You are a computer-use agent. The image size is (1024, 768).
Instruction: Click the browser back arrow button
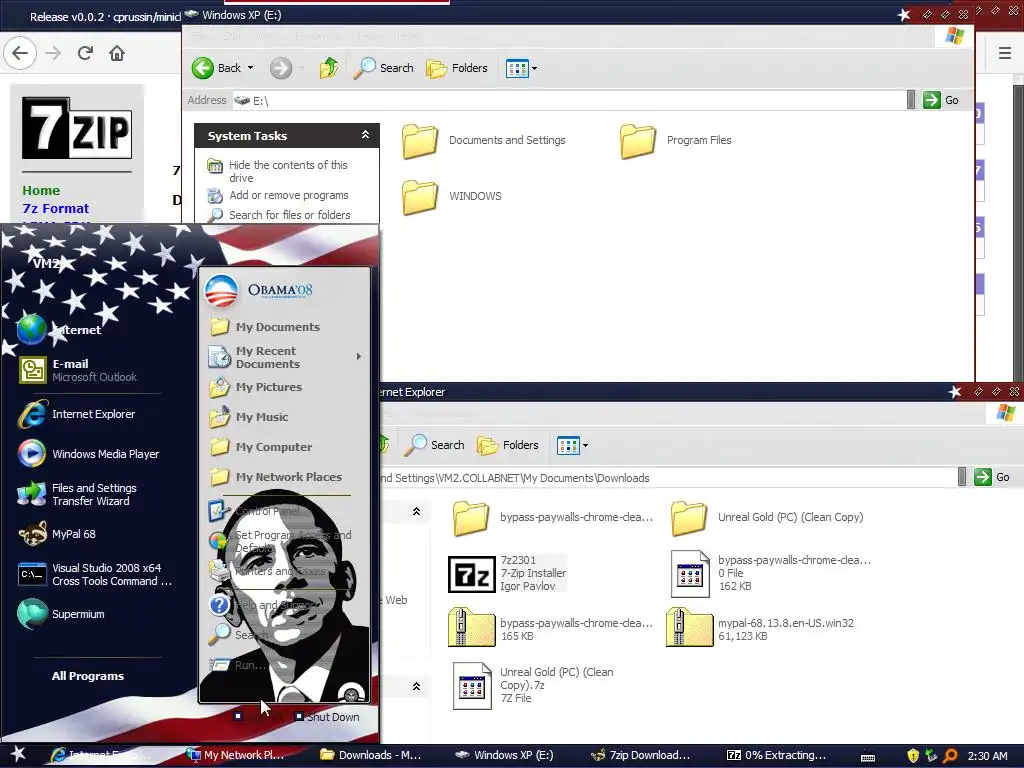click(x=20, y=53)
